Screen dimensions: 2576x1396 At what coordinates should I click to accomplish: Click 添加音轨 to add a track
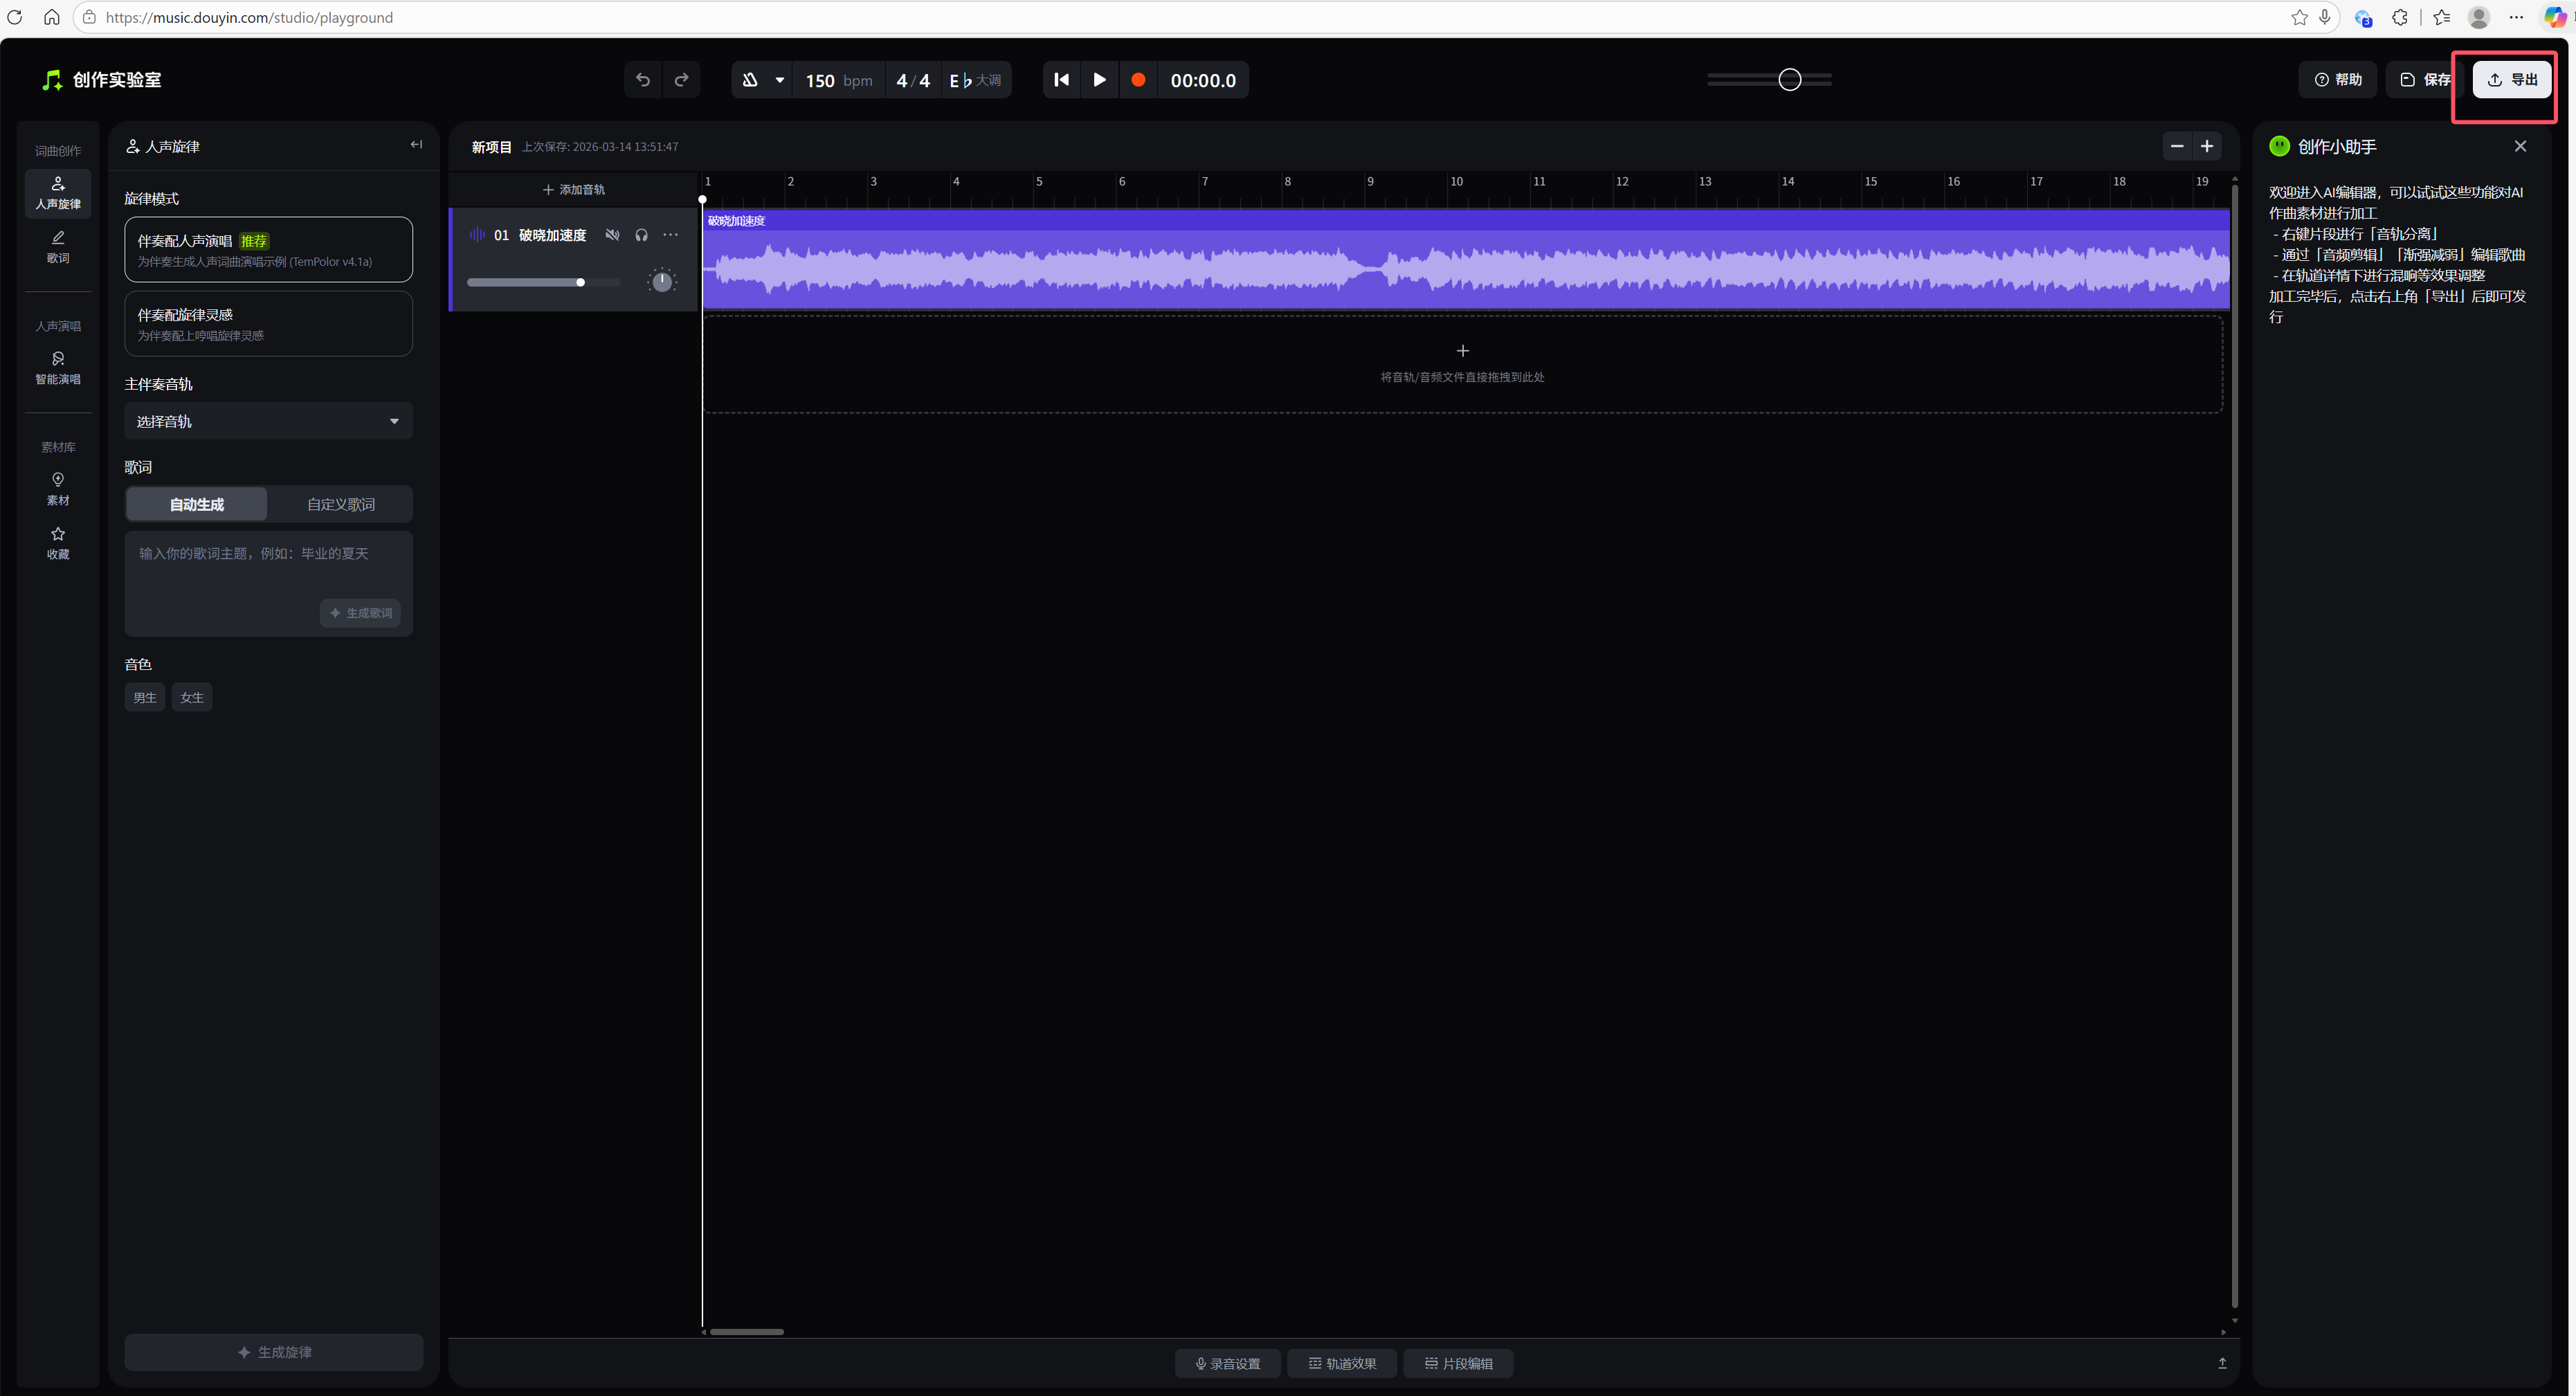573,189
